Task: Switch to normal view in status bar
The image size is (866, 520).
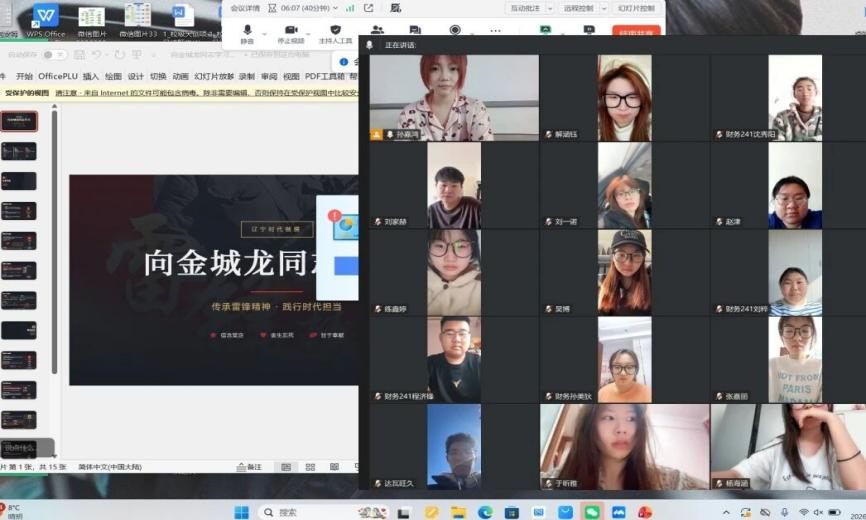Action: click(286, 467)
